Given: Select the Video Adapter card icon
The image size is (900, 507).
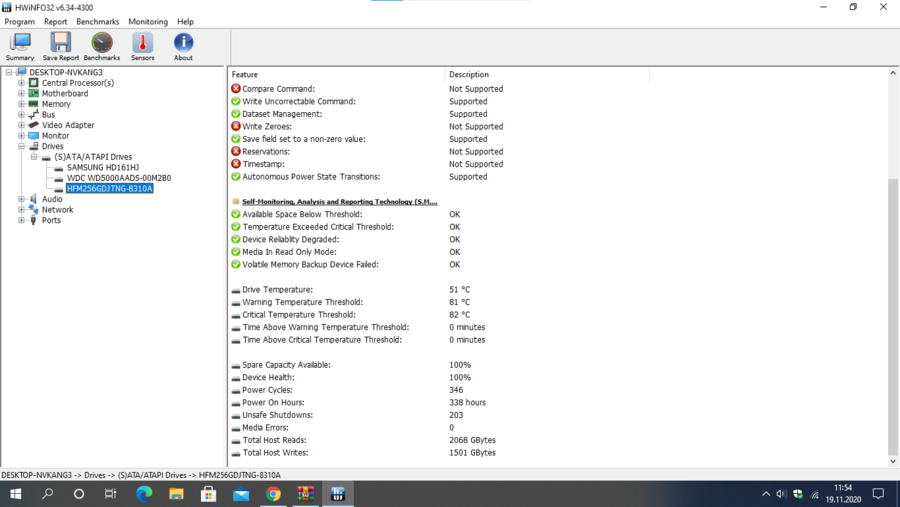Looking at the screenshot, I should coord(34,125).
